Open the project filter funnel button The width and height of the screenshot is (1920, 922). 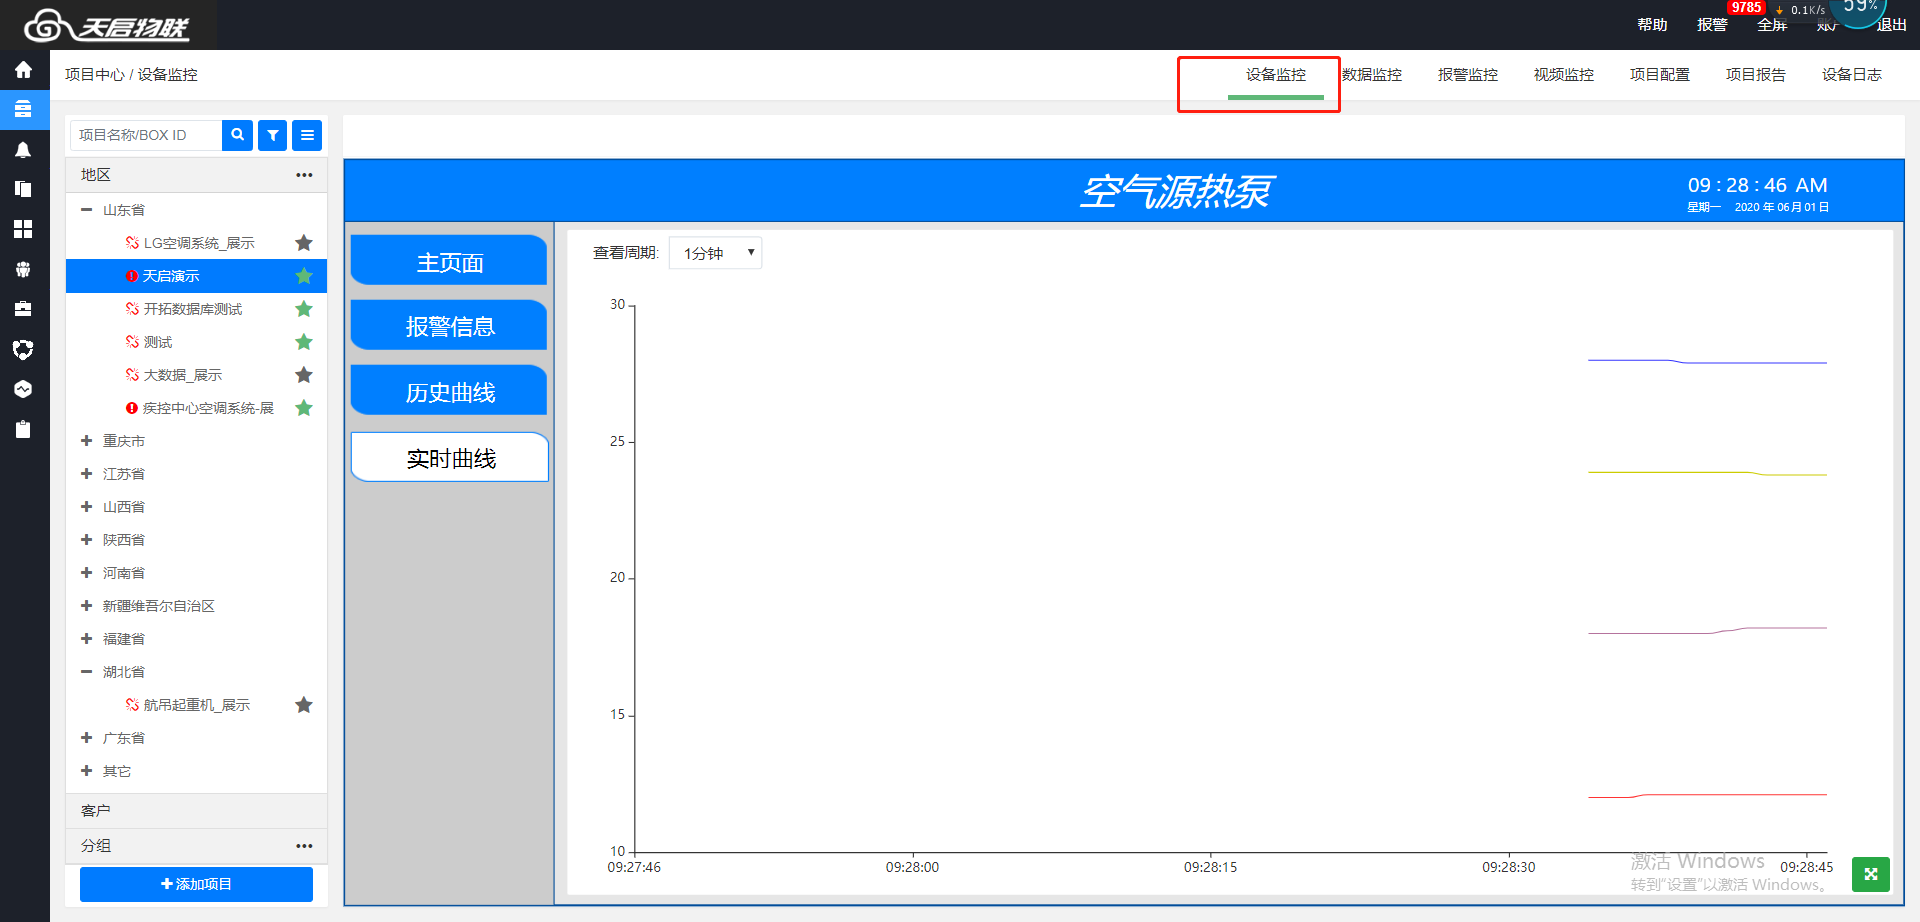(272, 135)
